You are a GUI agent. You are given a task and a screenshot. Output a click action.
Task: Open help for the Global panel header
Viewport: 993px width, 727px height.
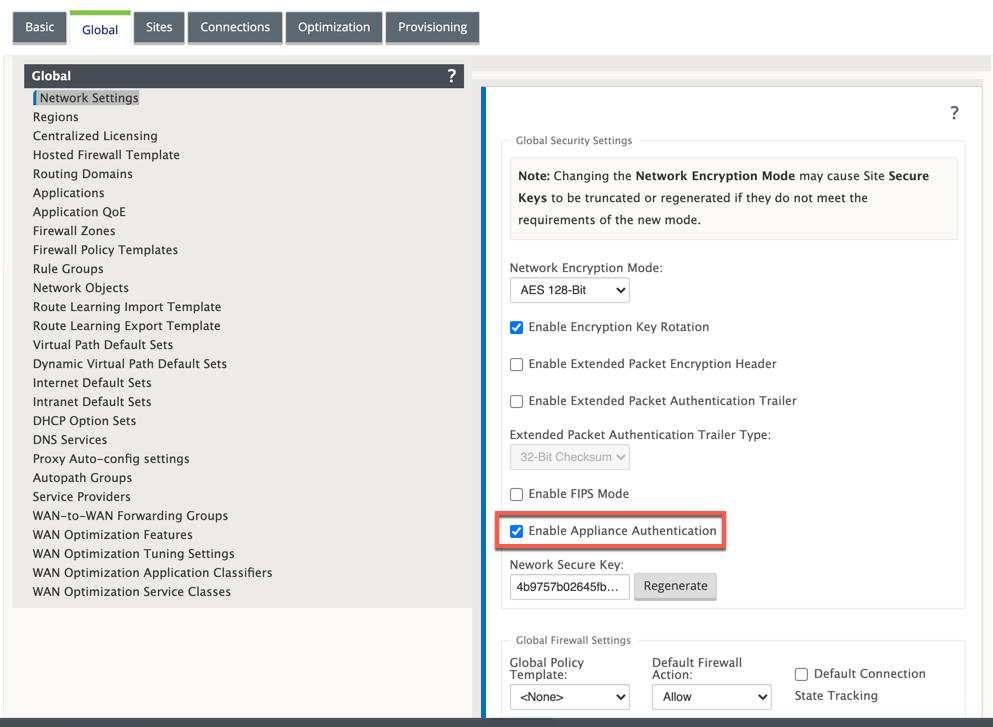pyautogui.click(x=452, y=76)
